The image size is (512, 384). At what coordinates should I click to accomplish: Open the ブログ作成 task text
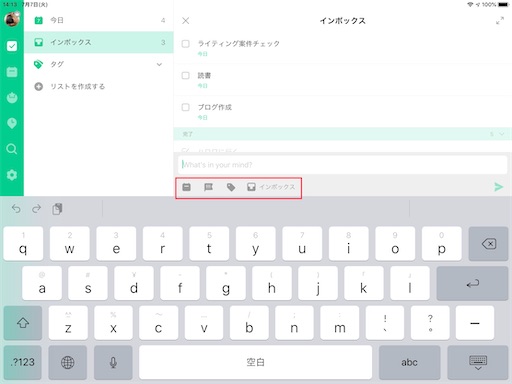tap(215, 107)
